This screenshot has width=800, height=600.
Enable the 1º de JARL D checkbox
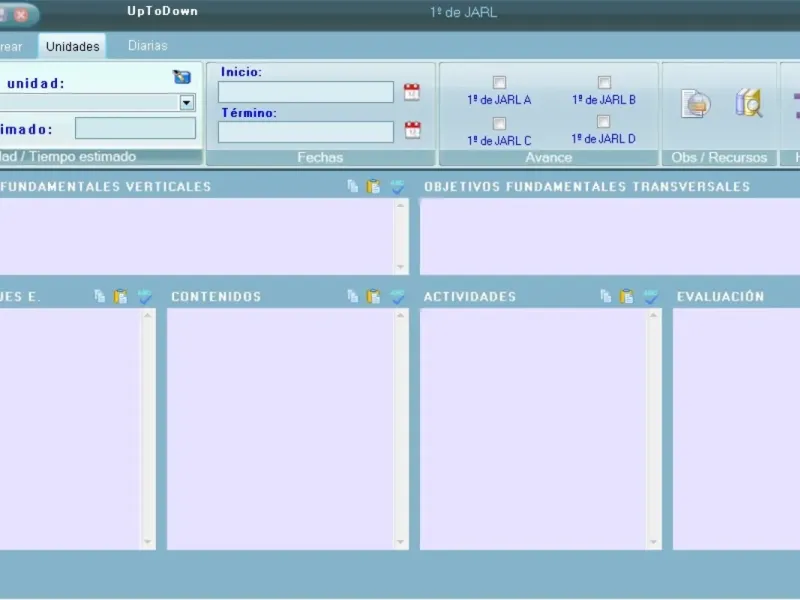(603, 121)
